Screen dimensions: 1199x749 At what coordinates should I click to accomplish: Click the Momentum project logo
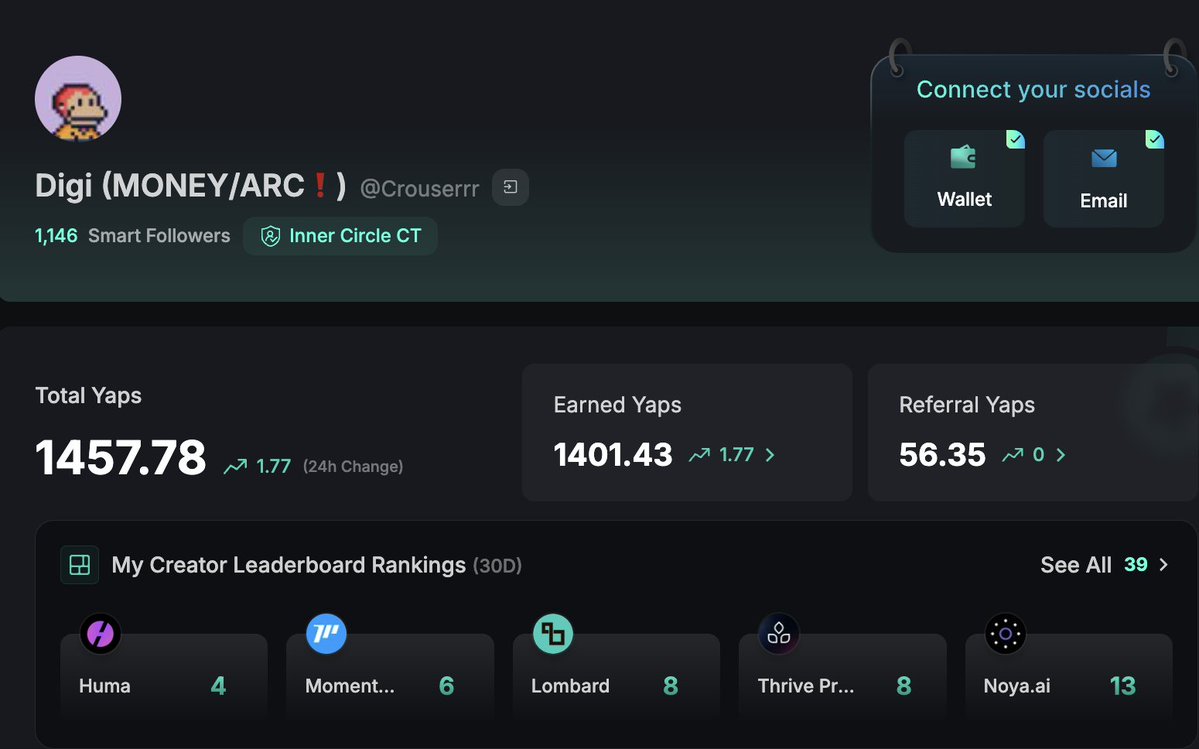pyautogui.click(x=327, y=634)
